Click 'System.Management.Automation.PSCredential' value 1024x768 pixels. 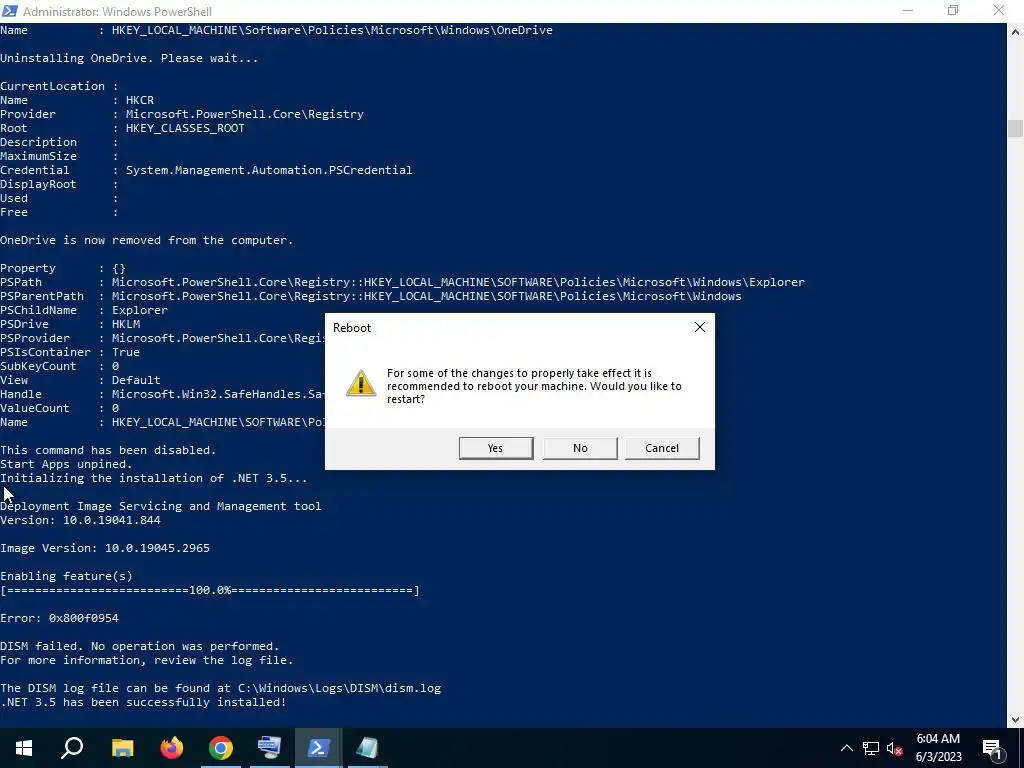click(x=269, y=170)
